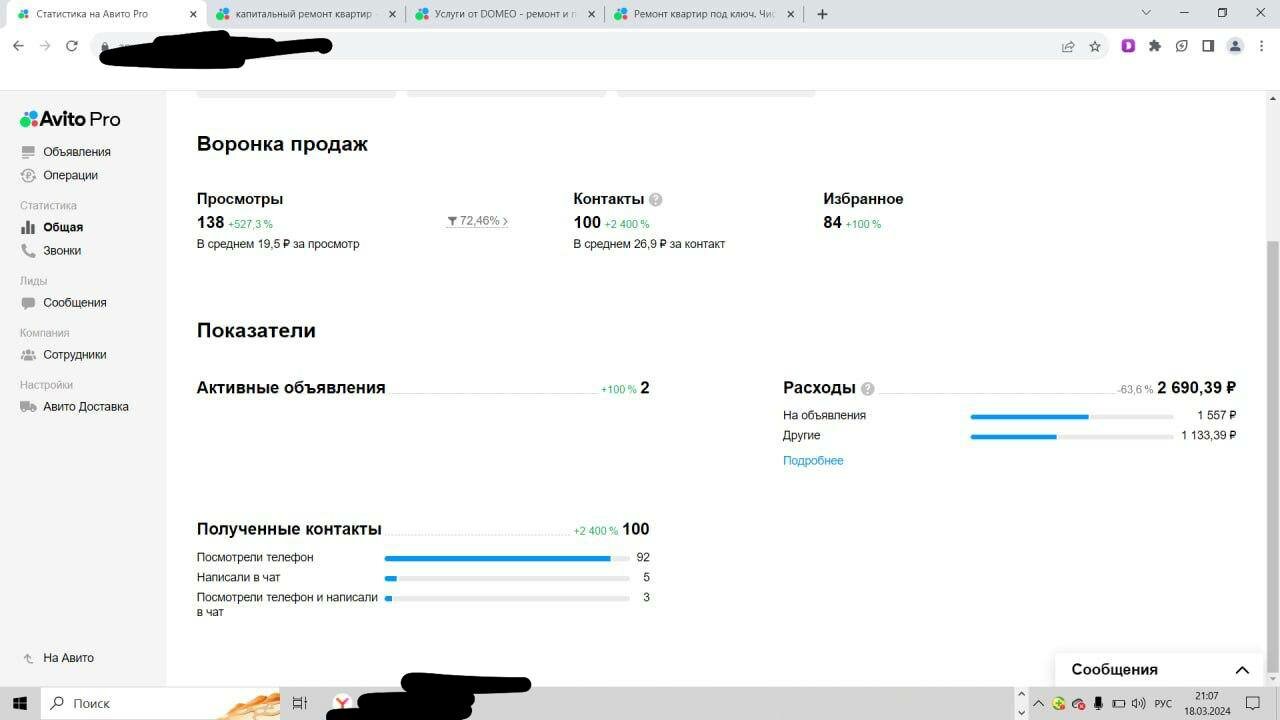1280x720 pixels.
Task: Open the help icon next to Расходы
Action: coord(866,388)
